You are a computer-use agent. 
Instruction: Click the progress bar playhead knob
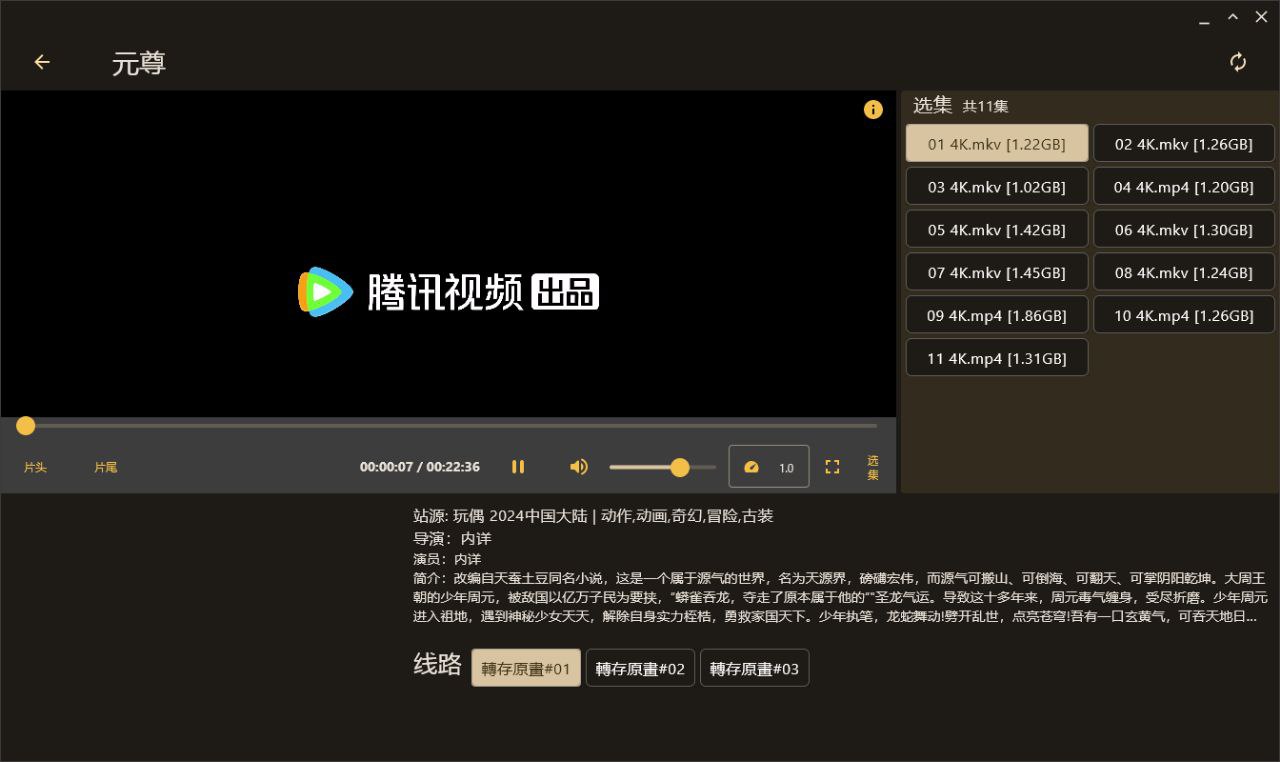(26, 426)
